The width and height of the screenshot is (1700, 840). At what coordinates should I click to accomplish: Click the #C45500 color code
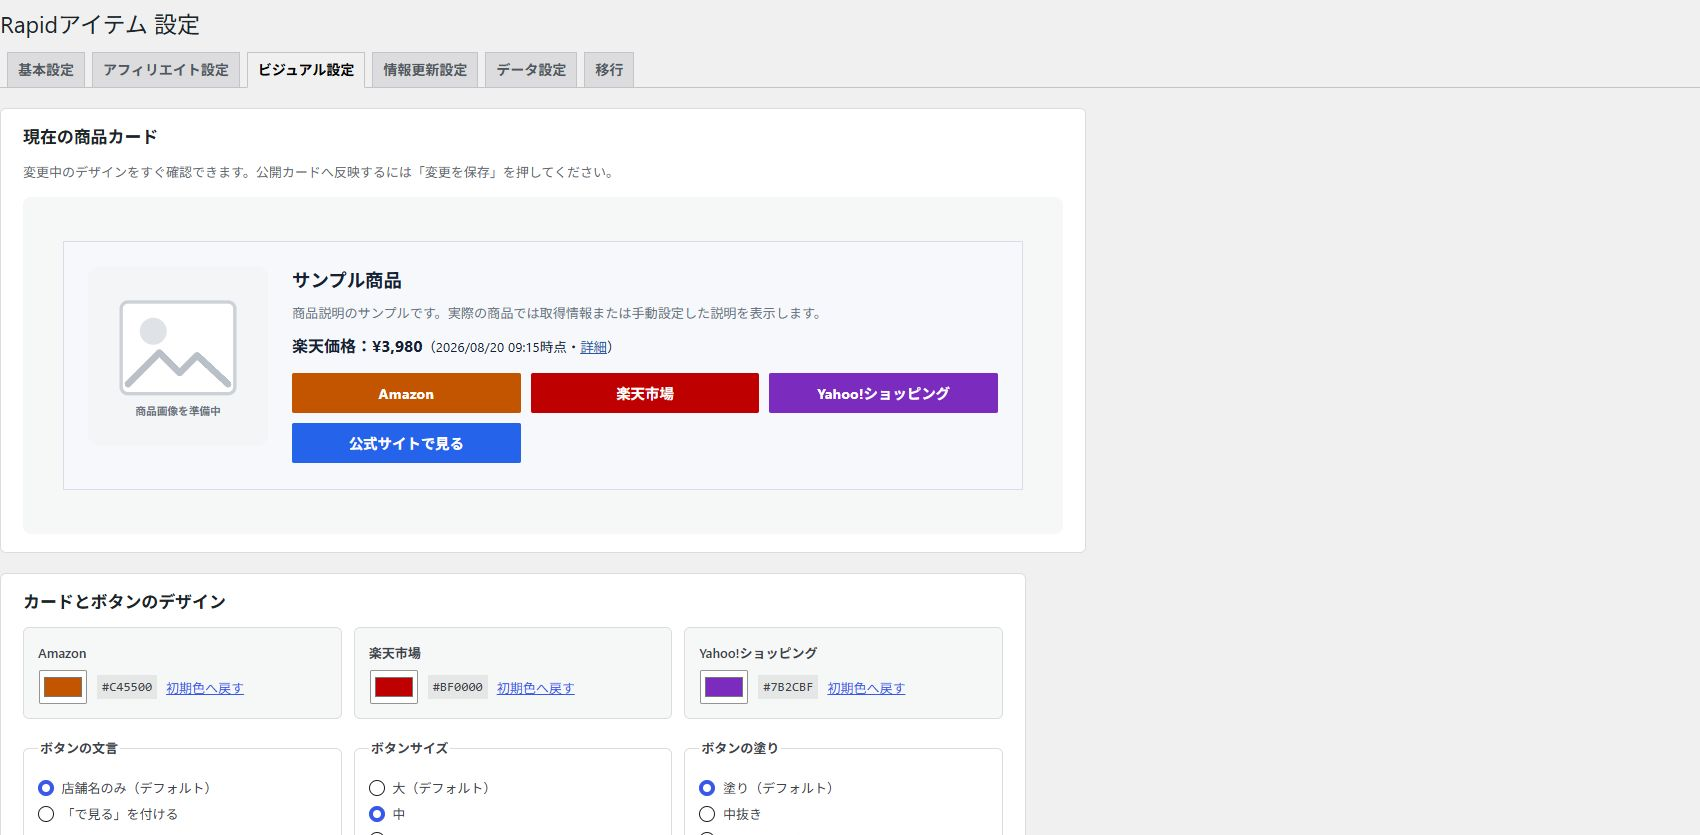coord(127,687)
